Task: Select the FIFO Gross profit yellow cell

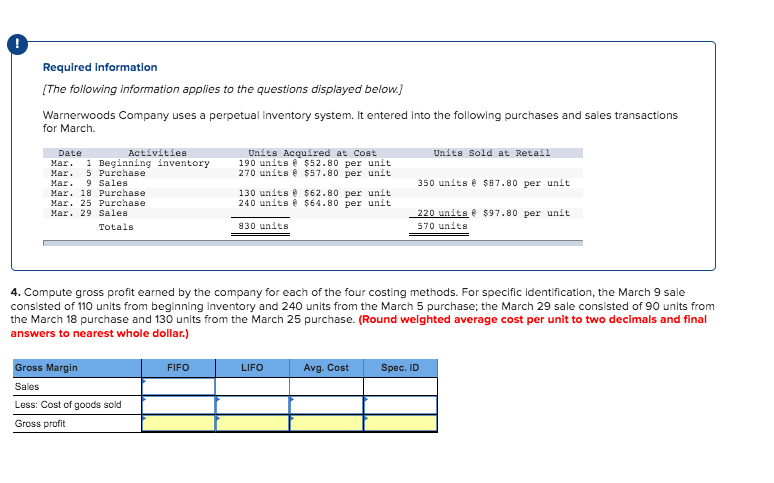Action: pos(178,423)
